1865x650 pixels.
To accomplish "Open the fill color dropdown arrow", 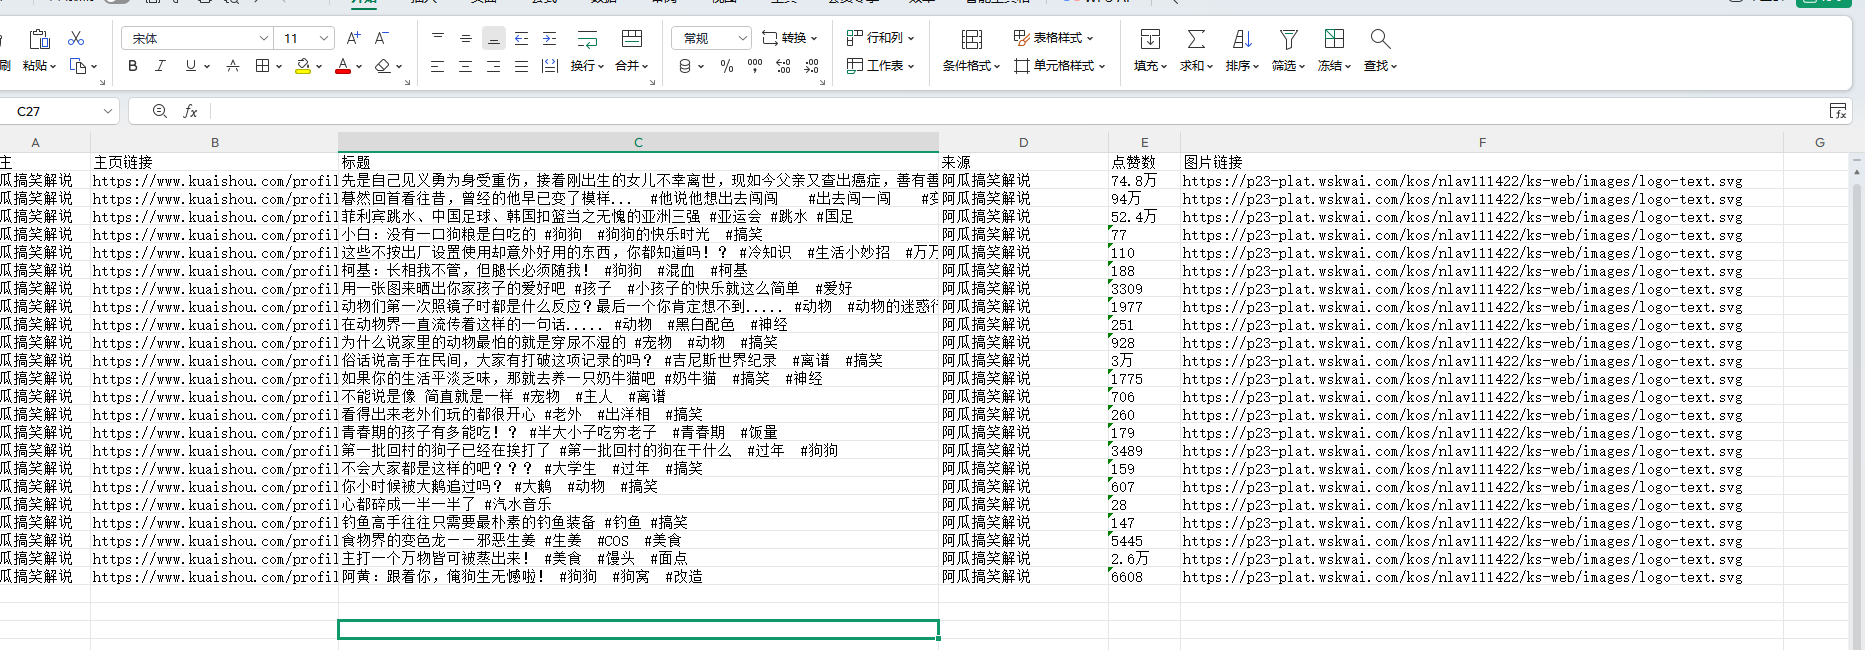I will [319, 67].
